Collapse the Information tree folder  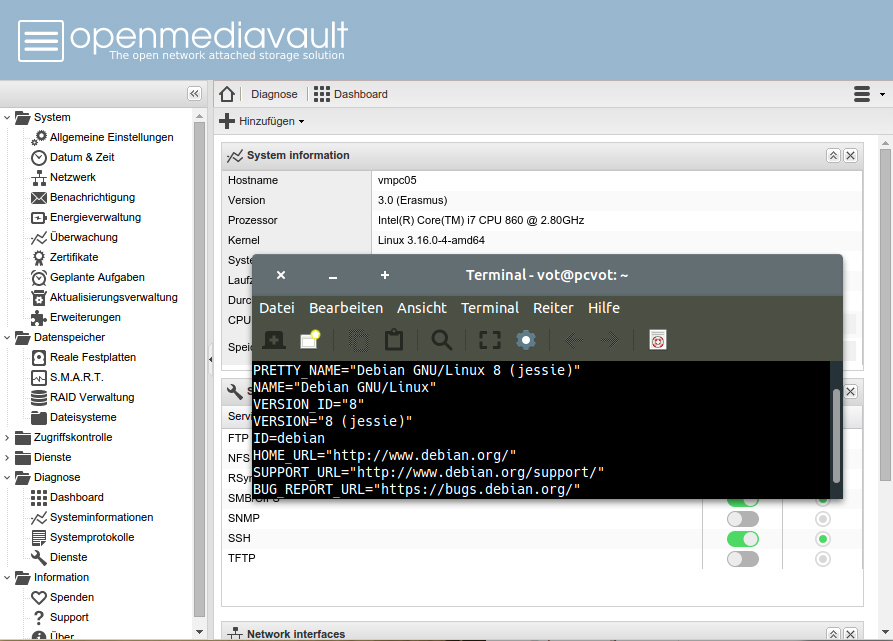(7, 578)
